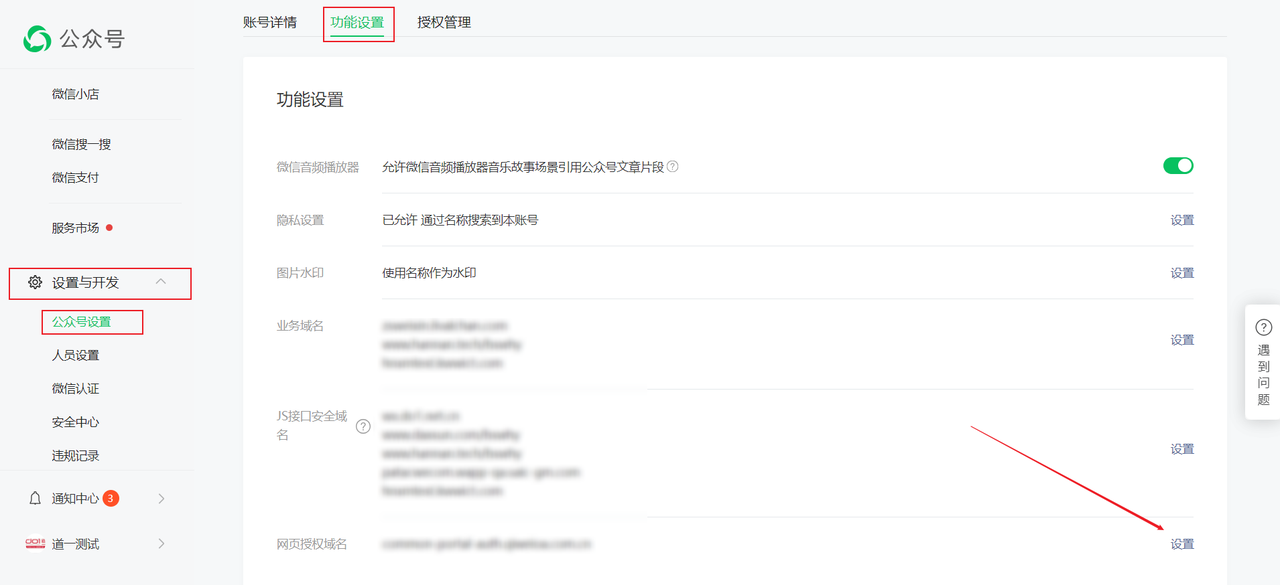The image size is (1280, 585).
Task: Click 设置 link for 网页授权域名
Action: pyautogui.click(x=1182, y=544)
